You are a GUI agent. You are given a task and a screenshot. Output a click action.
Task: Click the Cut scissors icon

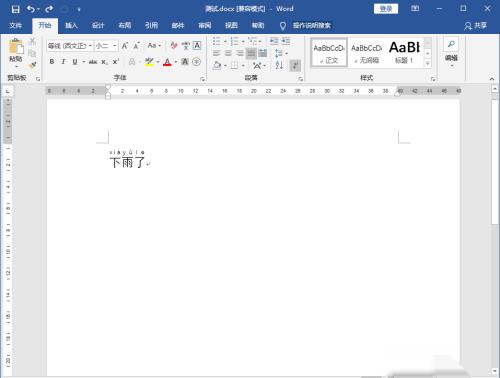(x=32, y=41)
